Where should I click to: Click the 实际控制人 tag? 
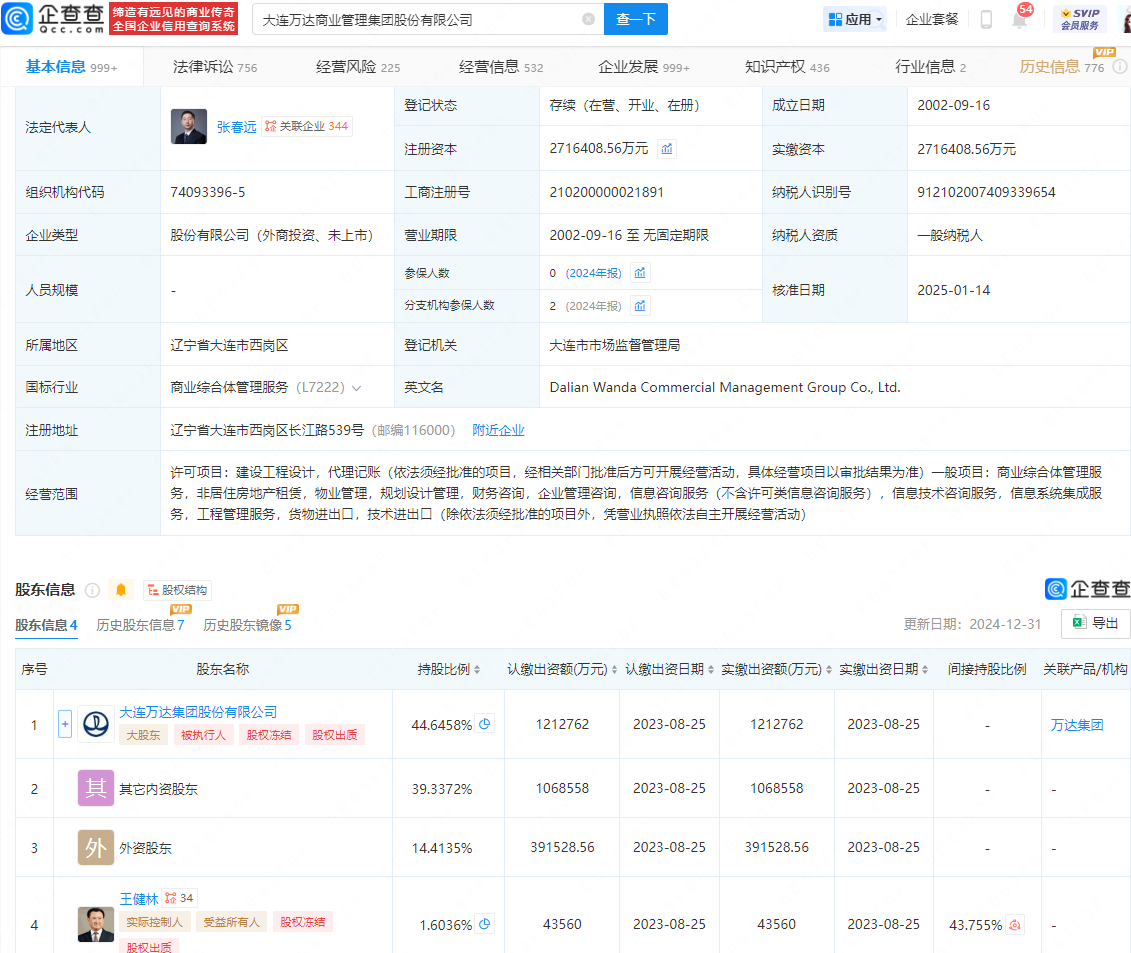[154, 922]
